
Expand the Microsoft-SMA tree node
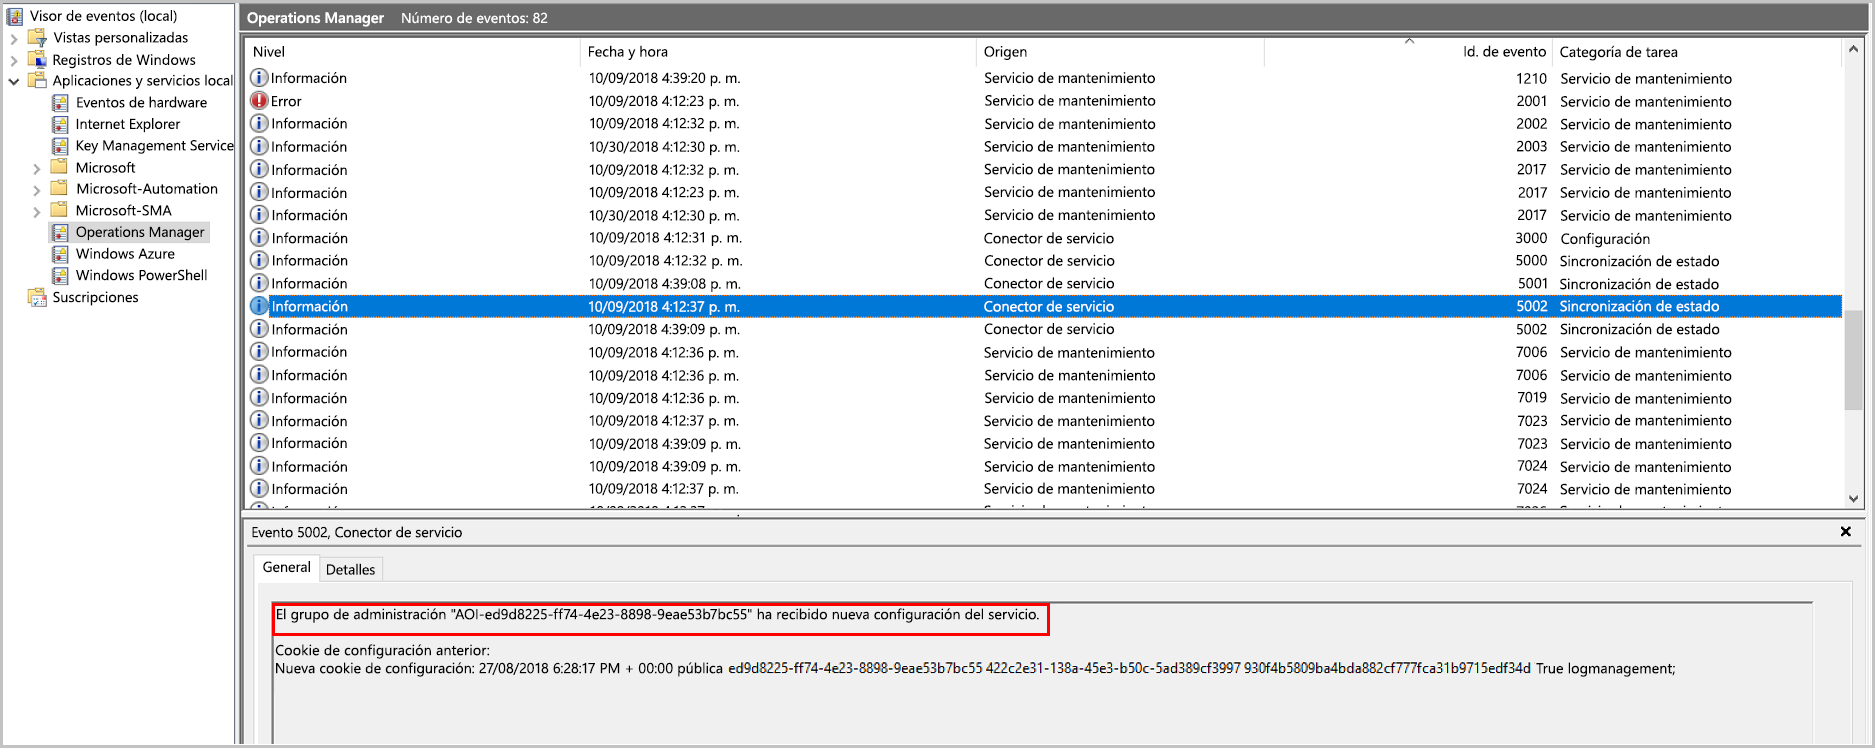(x=37, y=212)
